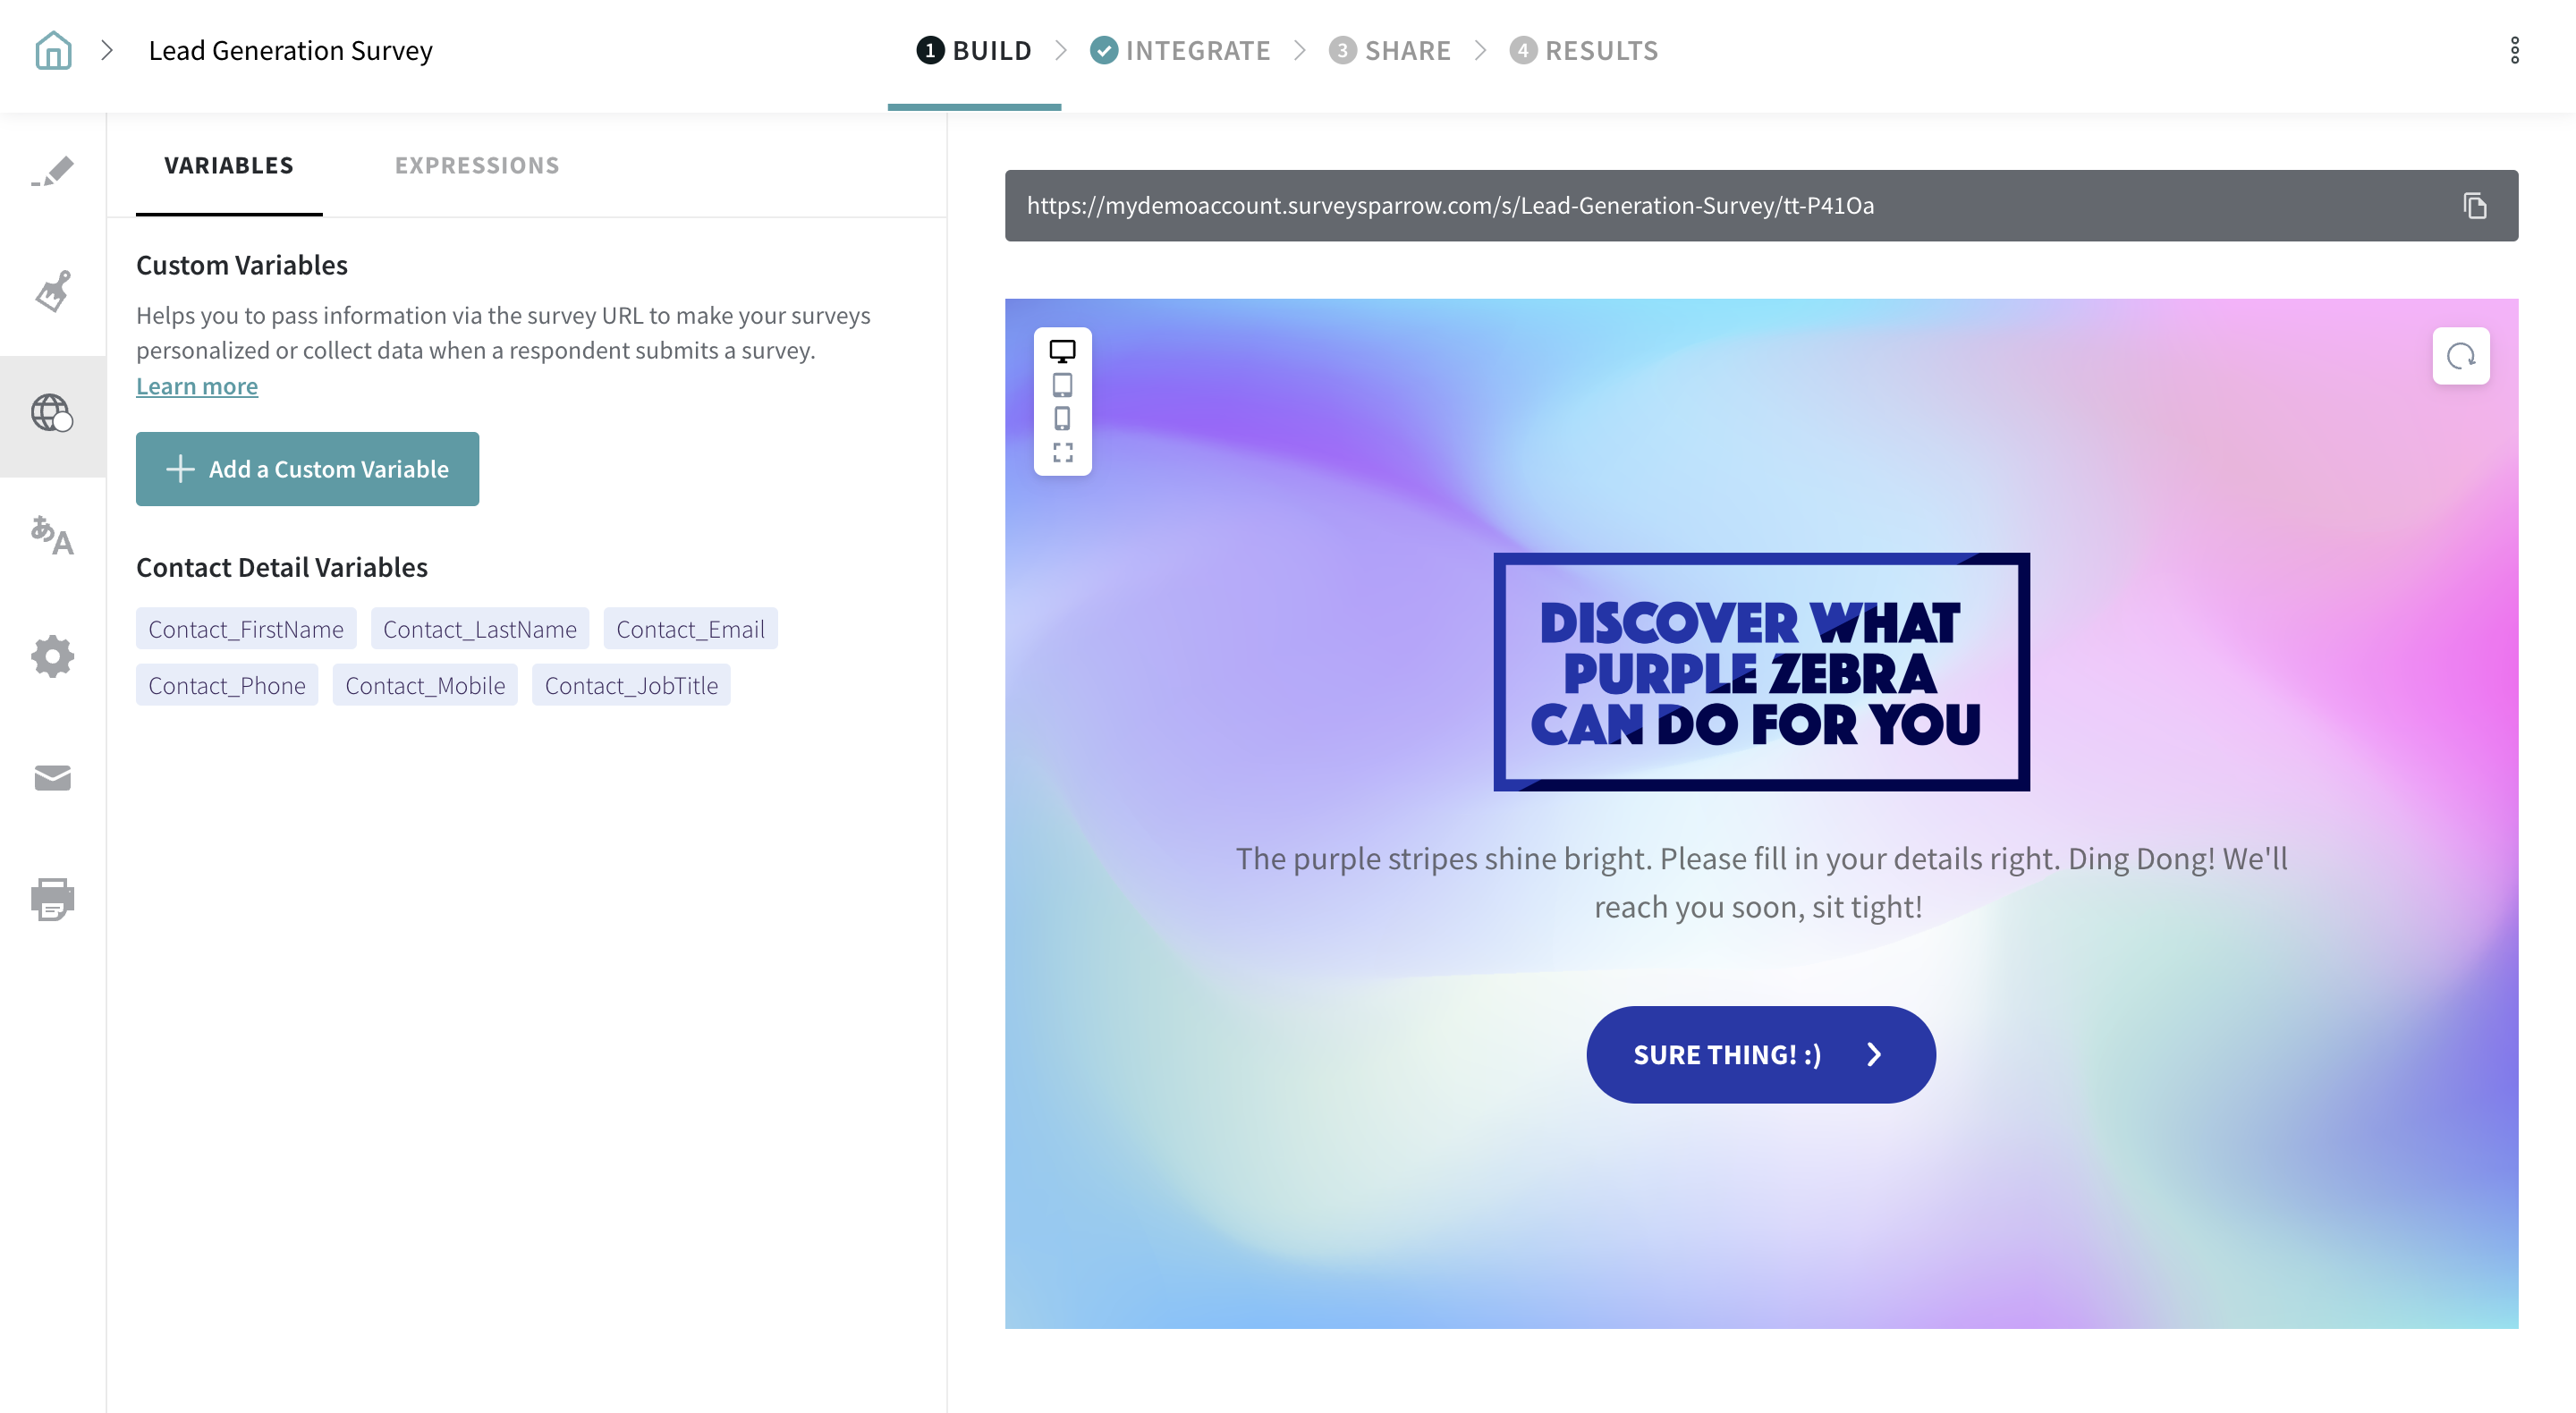Viewport: 2576px width, 1413px height.
Task: Open the Learn more link
Action: coord(197,386)
